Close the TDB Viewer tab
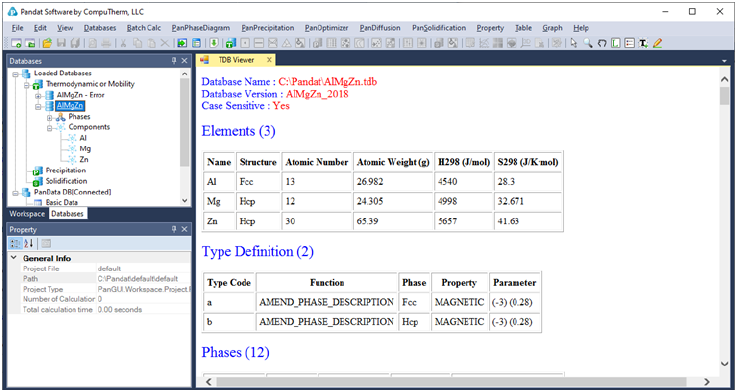 click(x=269, y=60)
